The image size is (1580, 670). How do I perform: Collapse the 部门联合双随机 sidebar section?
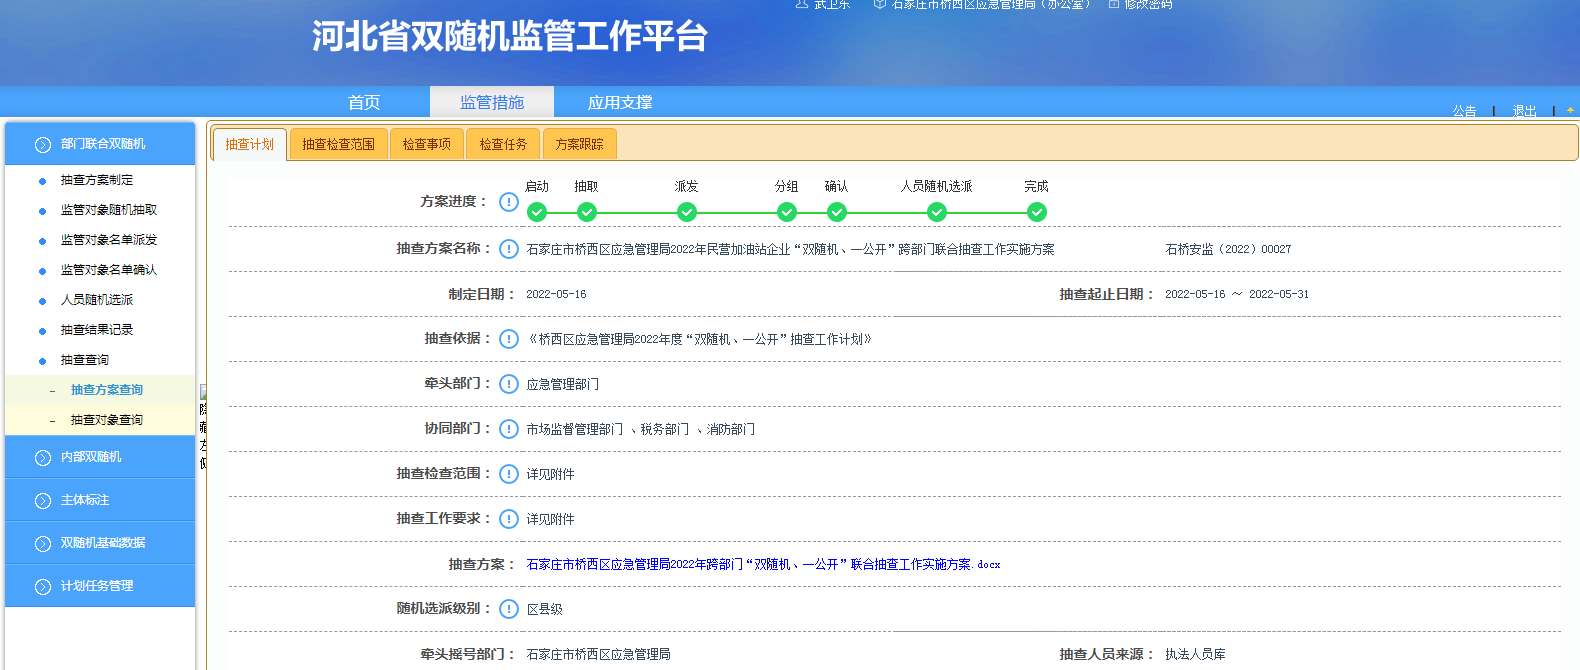click(x=100, y=144)
